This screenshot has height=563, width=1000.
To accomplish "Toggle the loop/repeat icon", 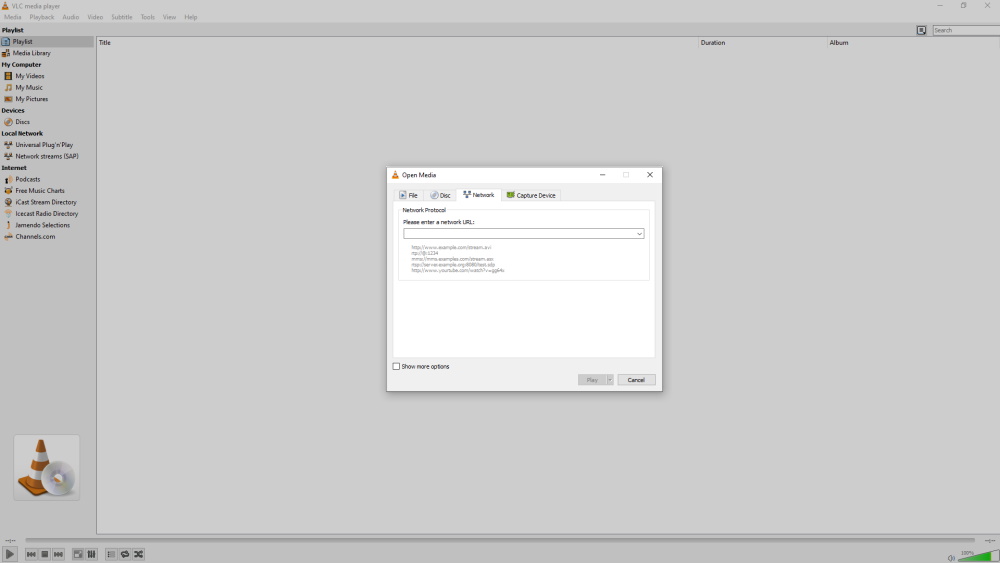I will tap(125, 554).
